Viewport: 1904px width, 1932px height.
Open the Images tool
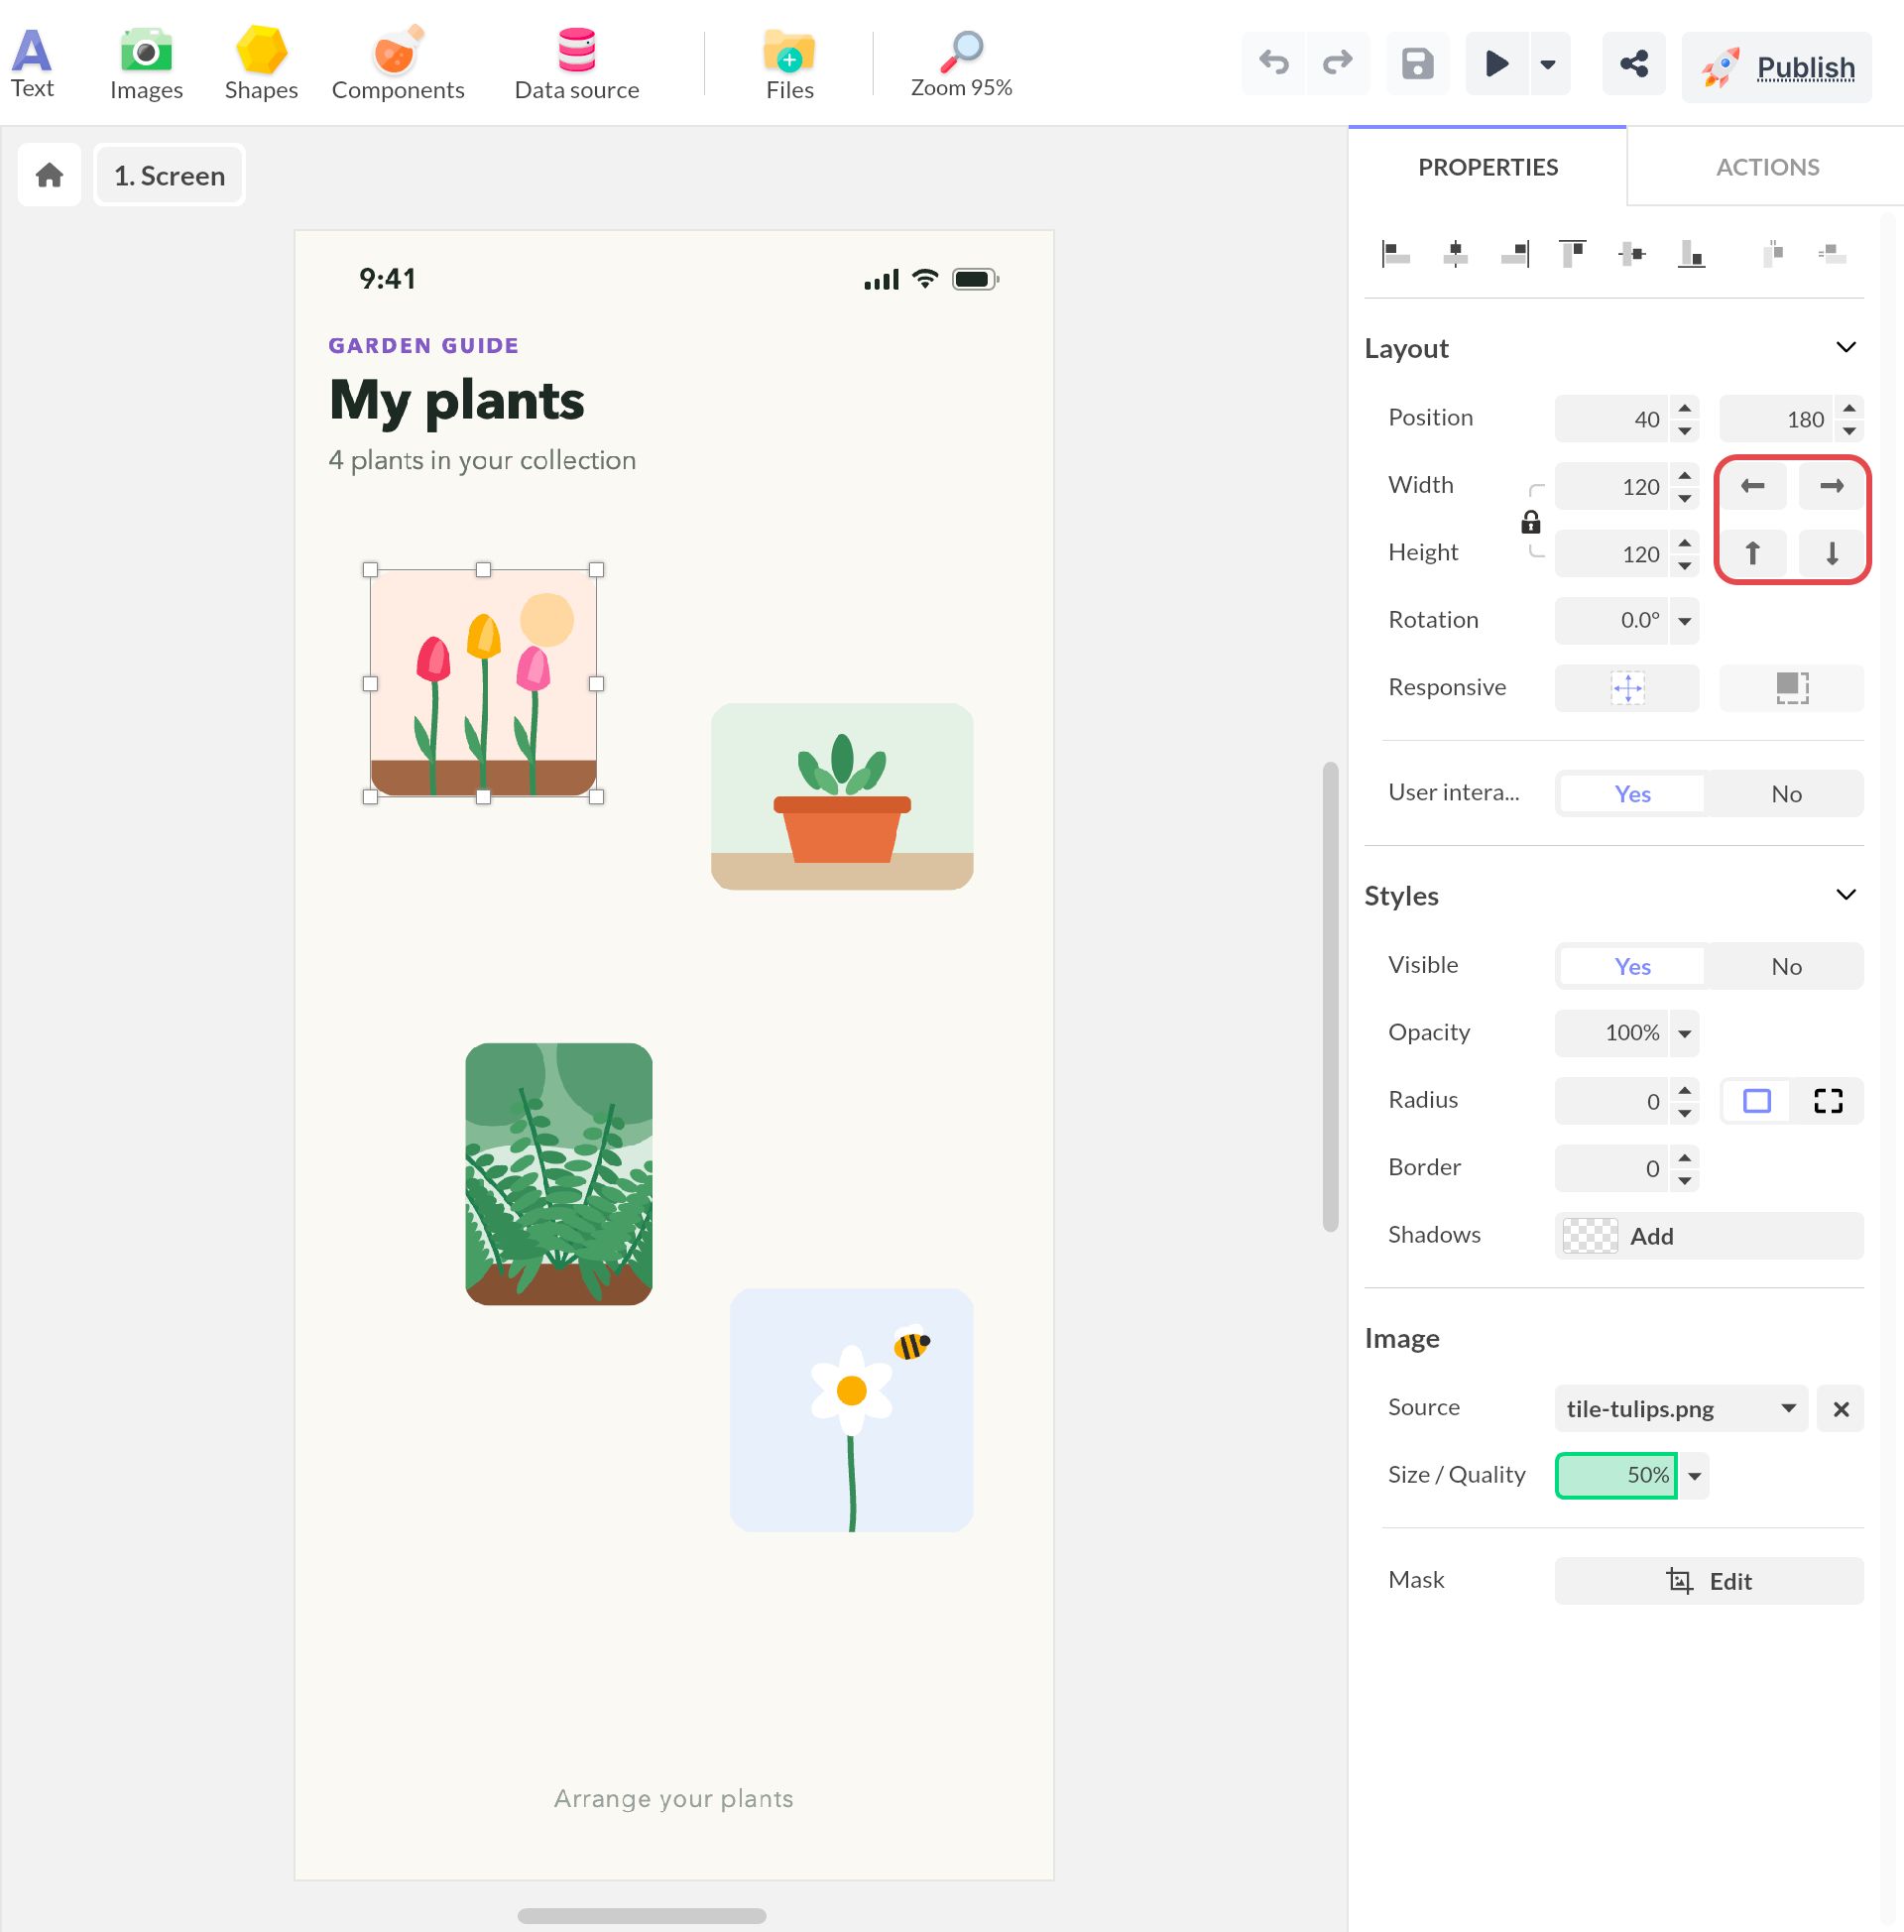(x=146, y=64)
